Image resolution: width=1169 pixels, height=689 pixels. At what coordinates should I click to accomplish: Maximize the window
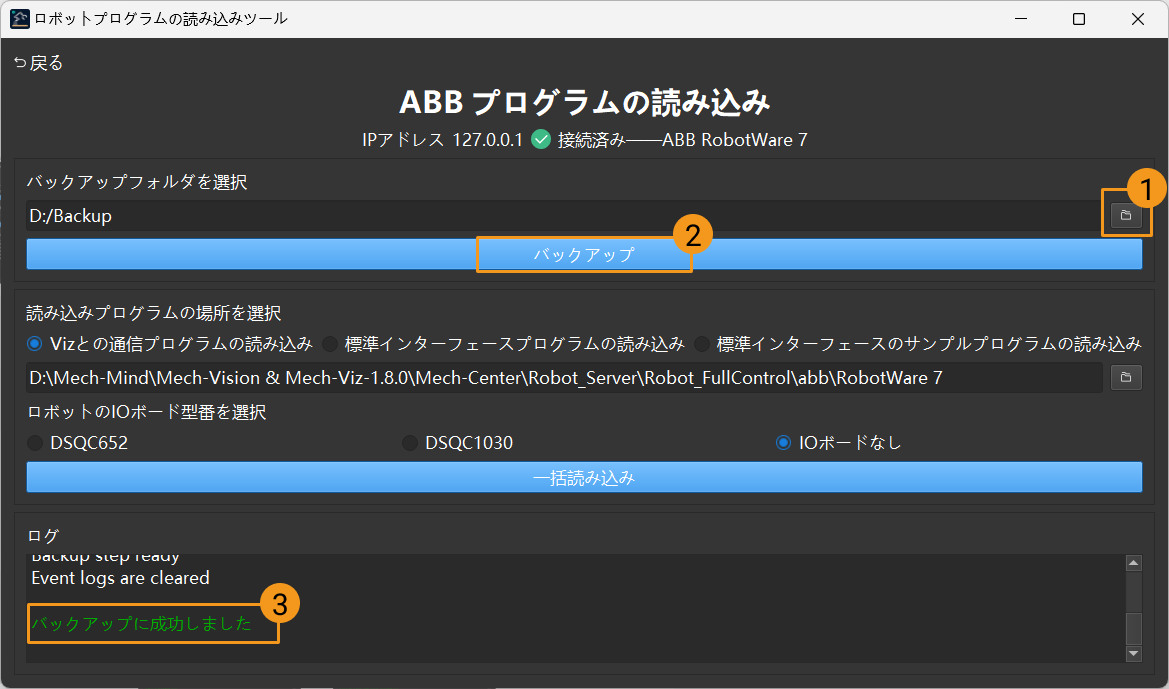[1079, 19]
